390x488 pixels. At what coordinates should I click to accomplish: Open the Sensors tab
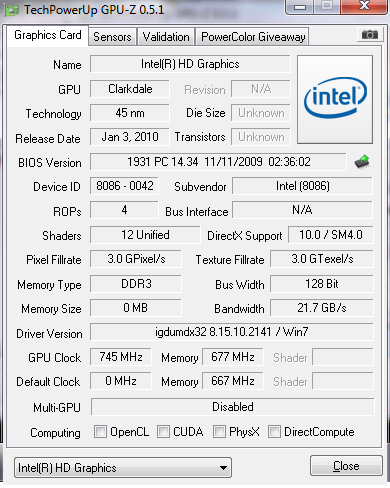point(112,37)
